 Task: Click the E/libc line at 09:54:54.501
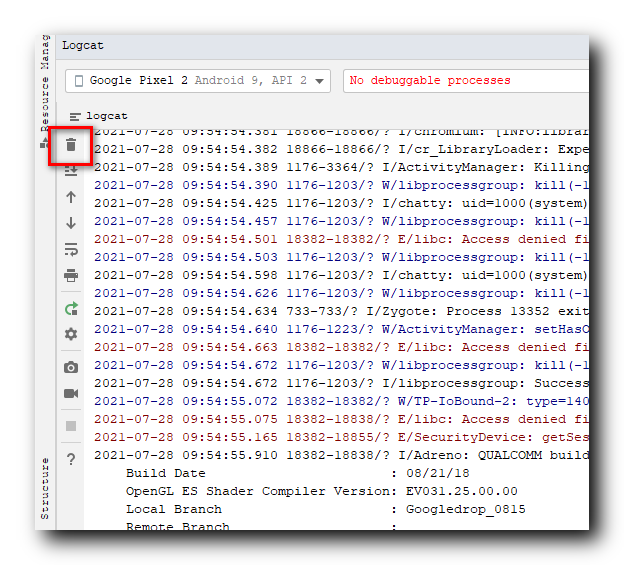341,239
